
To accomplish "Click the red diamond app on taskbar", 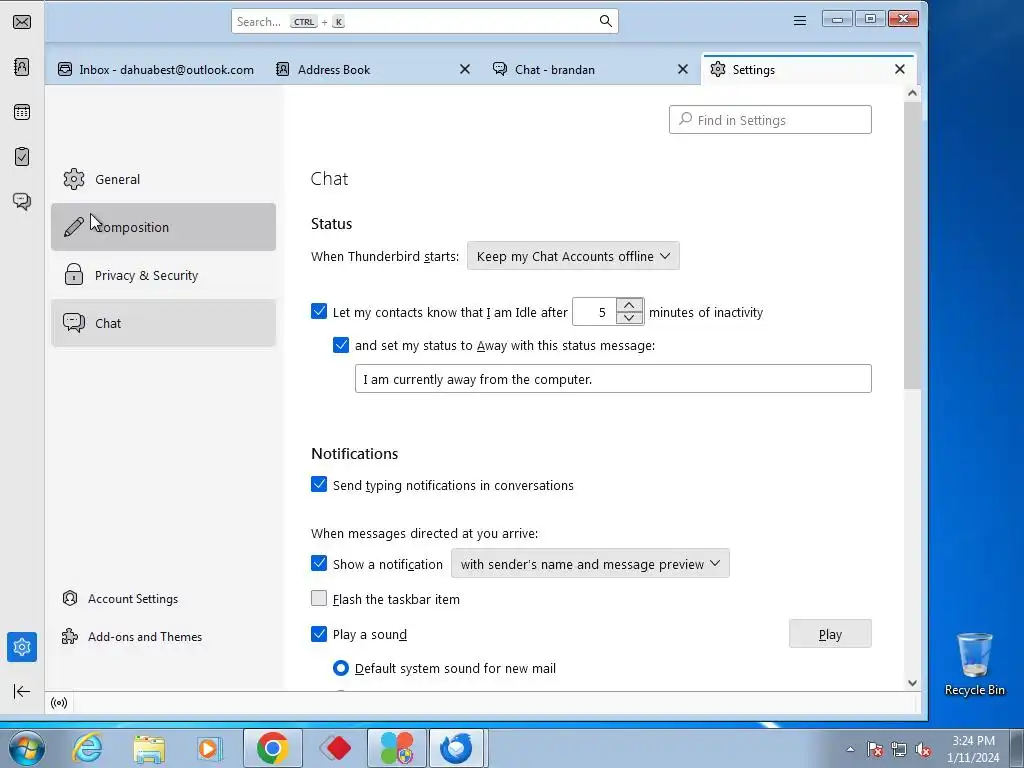I will coord(336,748).
